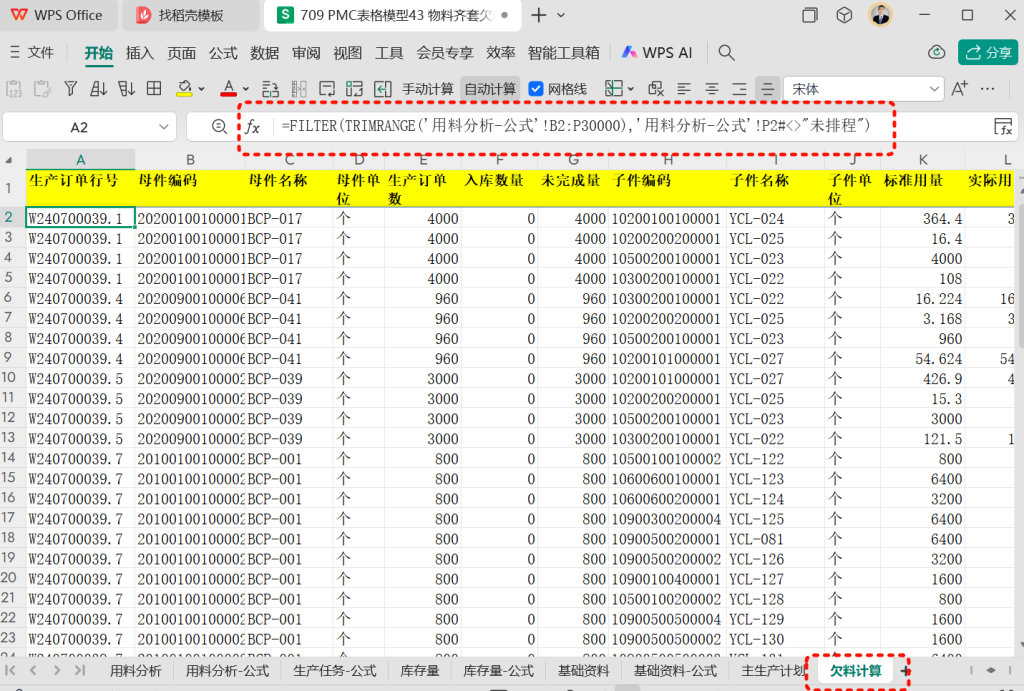The height and width of the screenshot is (691, 1024).
Task: Click into the FILTER formula bar text
Action: [575, 125]
